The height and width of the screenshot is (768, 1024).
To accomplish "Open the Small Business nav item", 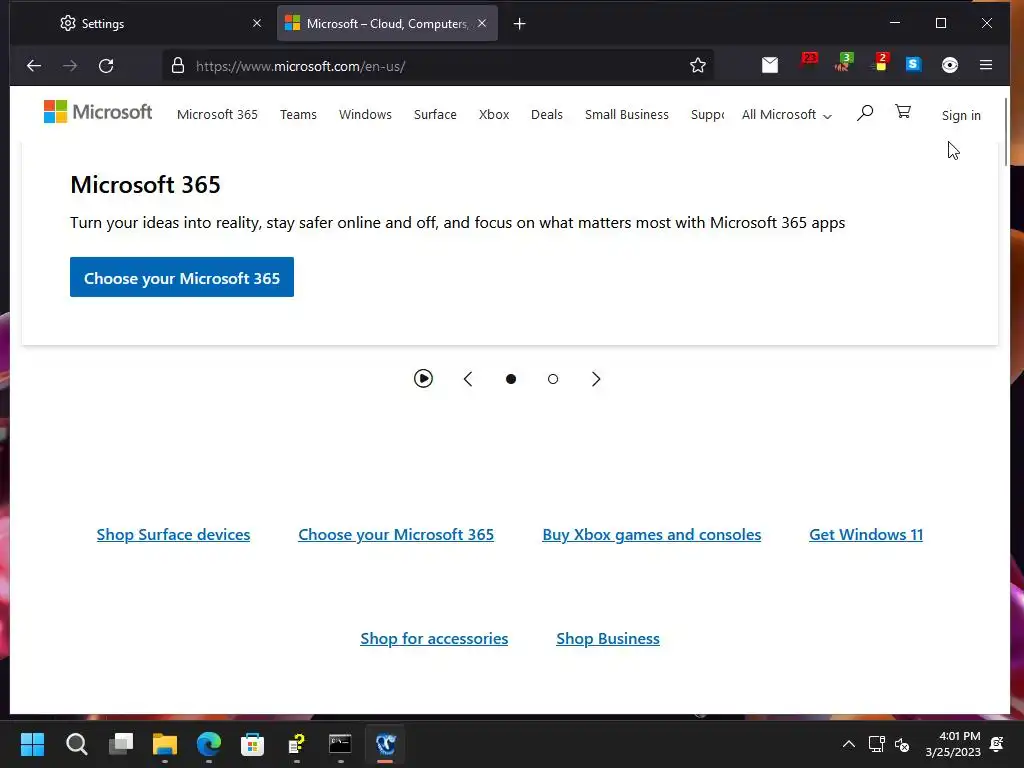I will coord(627,114).
